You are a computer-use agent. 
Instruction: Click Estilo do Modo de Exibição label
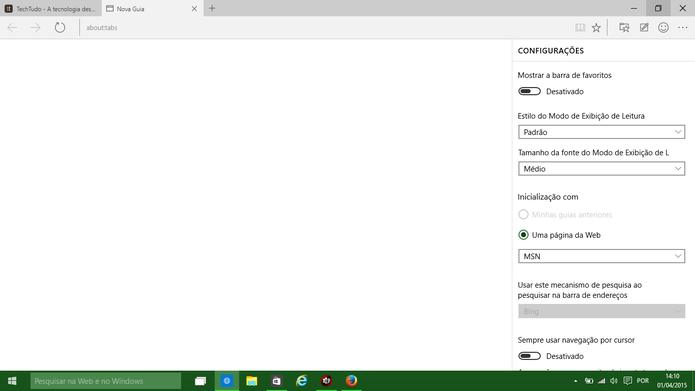[581, 116]
